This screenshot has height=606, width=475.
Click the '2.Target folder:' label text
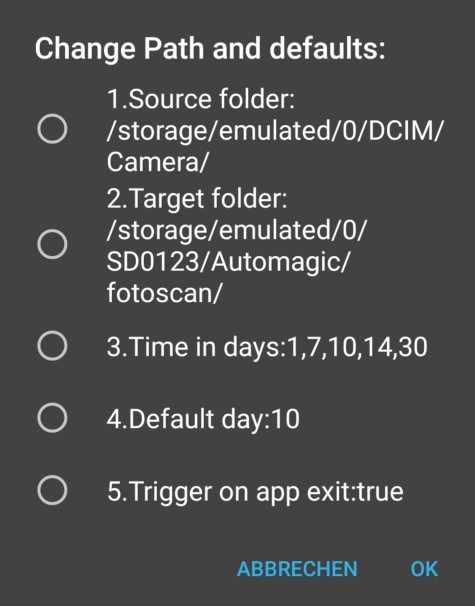[x=197, y=199]
